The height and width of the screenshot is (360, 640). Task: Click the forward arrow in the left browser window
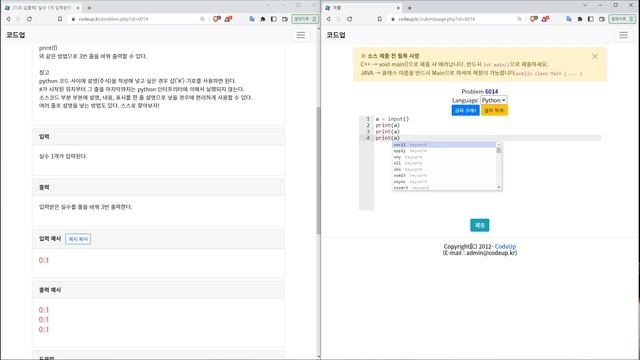(x=19, y=19)
